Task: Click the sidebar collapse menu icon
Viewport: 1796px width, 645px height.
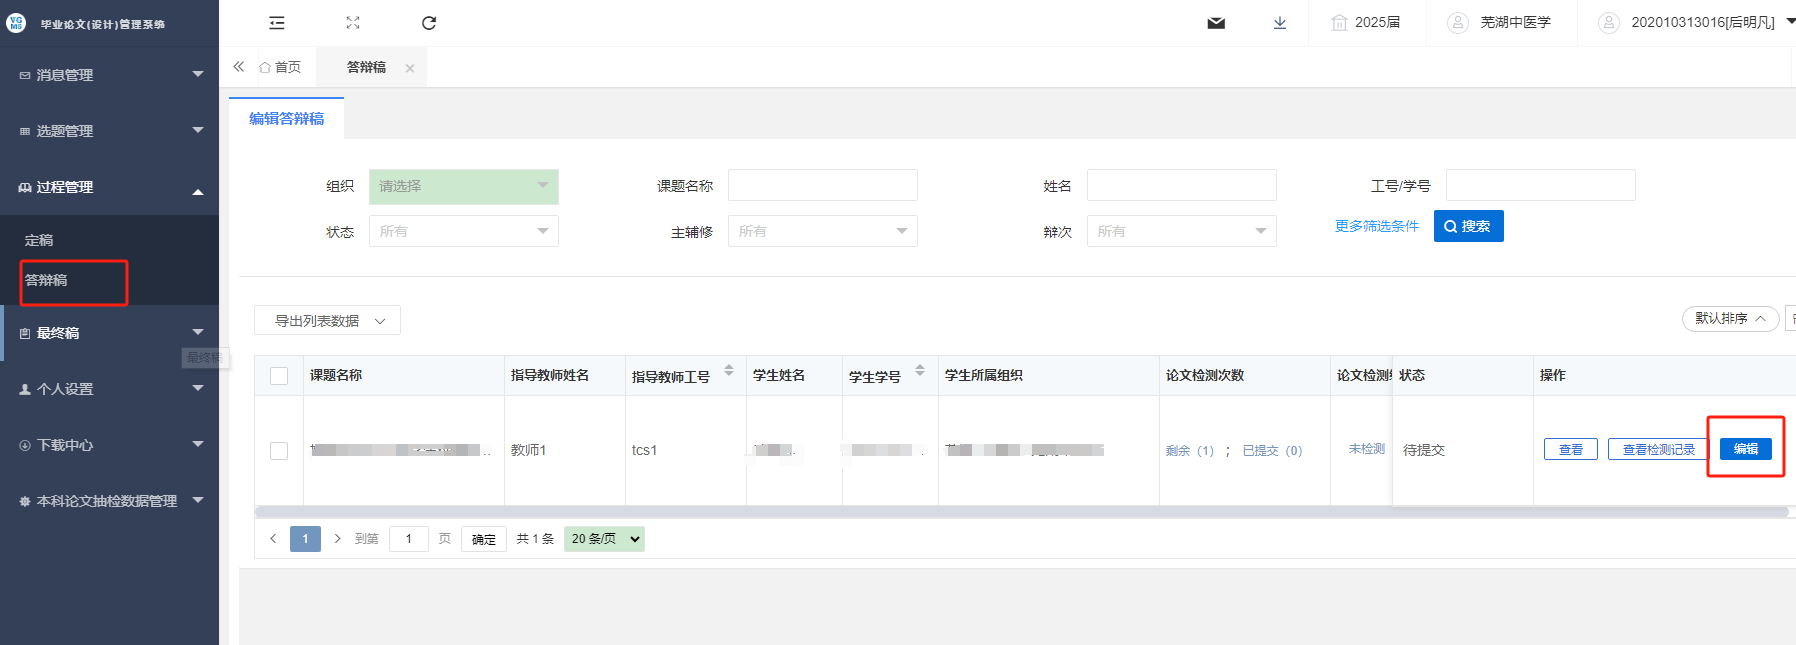Action: click(277, 23)
